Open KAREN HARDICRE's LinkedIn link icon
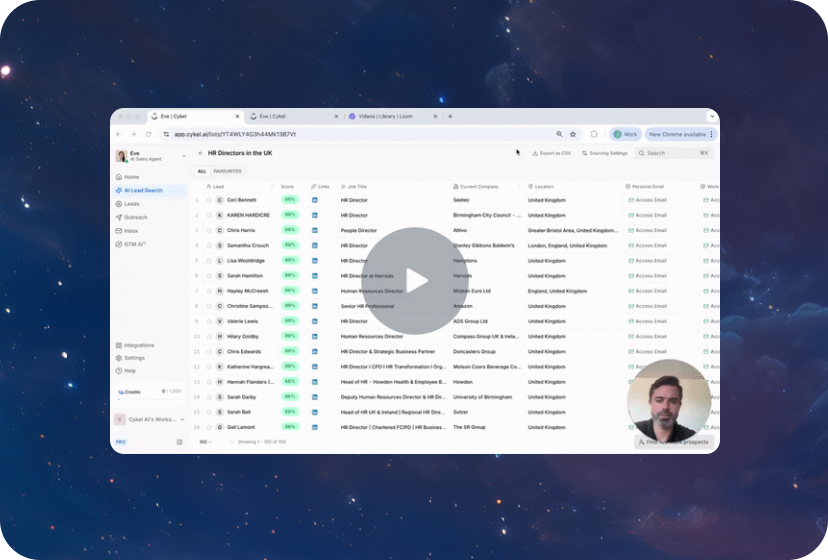The image size is (828, 560). [x=315, y=215]
